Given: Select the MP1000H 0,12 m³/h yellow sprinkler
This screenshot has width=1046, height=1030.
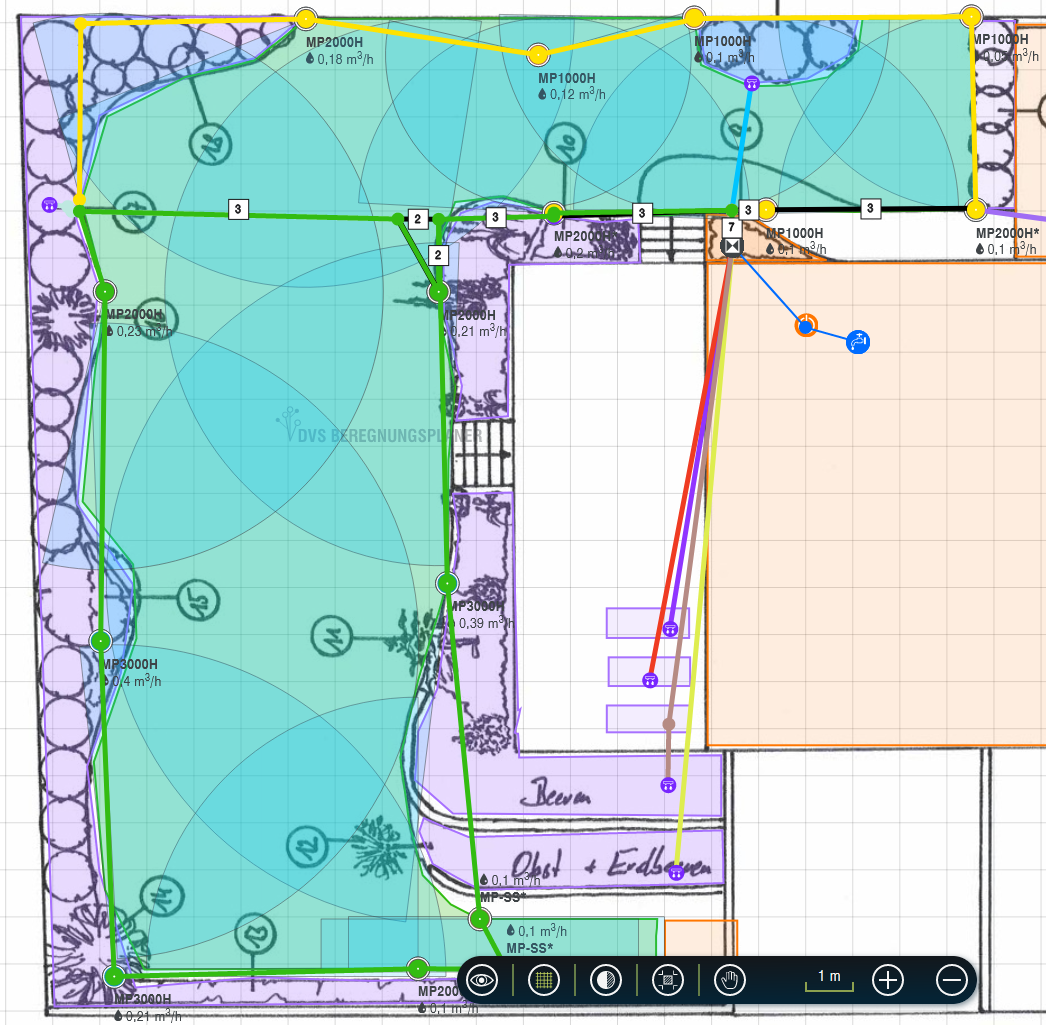Looking at the screenshot, I should (538, 55).
